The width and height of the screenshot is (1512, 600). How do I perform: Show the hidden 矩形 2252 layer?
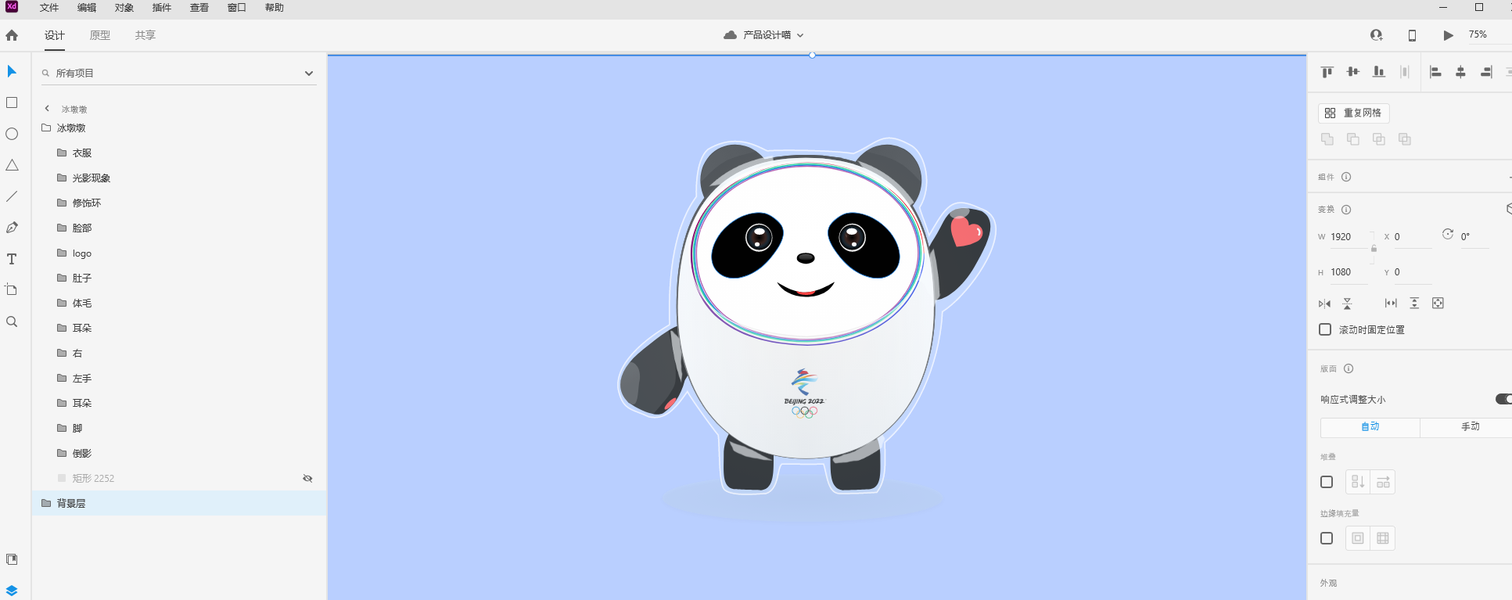pos(308,478)
